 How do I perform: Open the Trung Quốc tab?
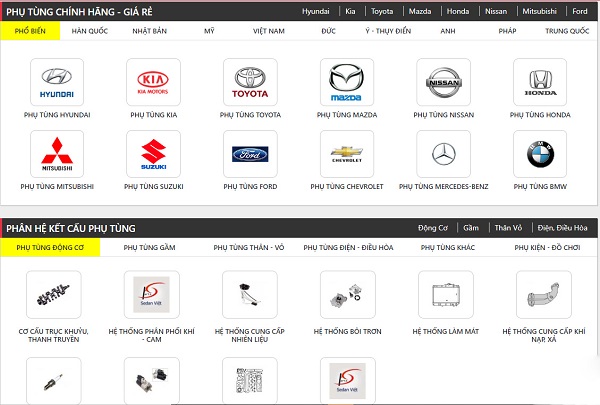(567, 31)
